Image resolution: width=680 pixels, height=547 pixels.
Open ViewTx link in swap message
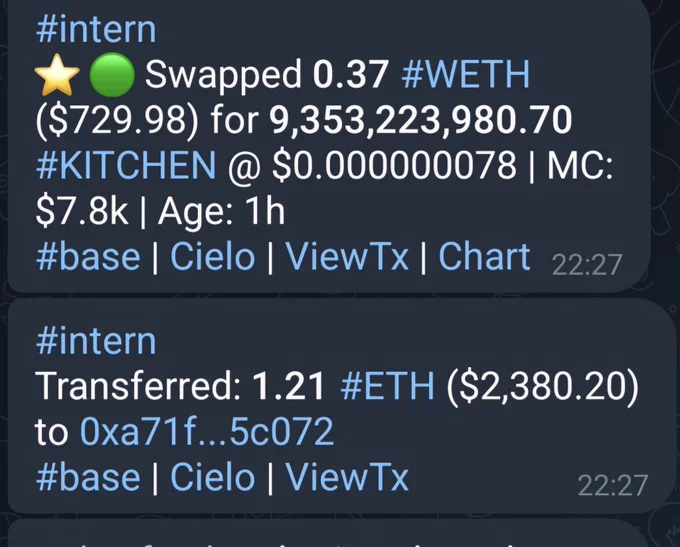(x=347, y=257)
